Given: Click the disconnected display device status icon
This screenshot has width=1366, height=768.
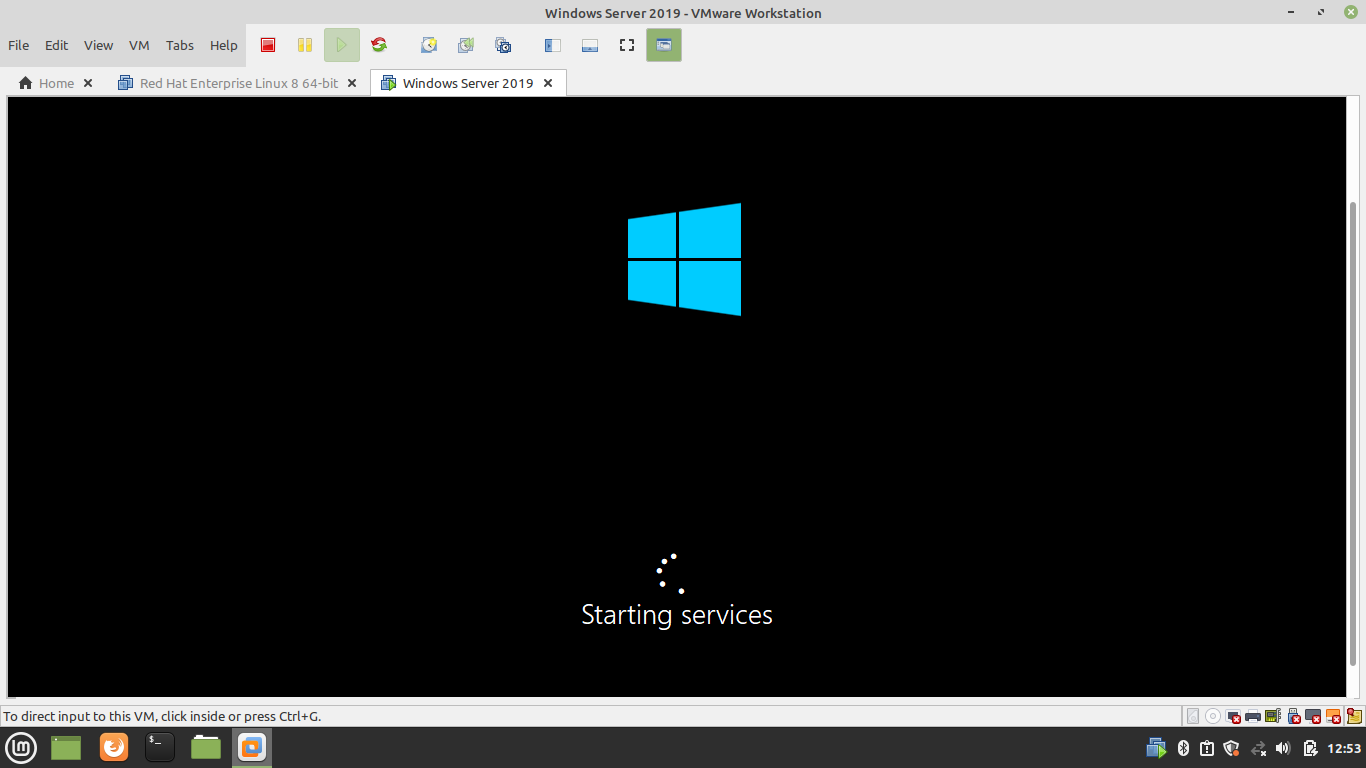Looking at the screenshot, I should coord(1314,716).
